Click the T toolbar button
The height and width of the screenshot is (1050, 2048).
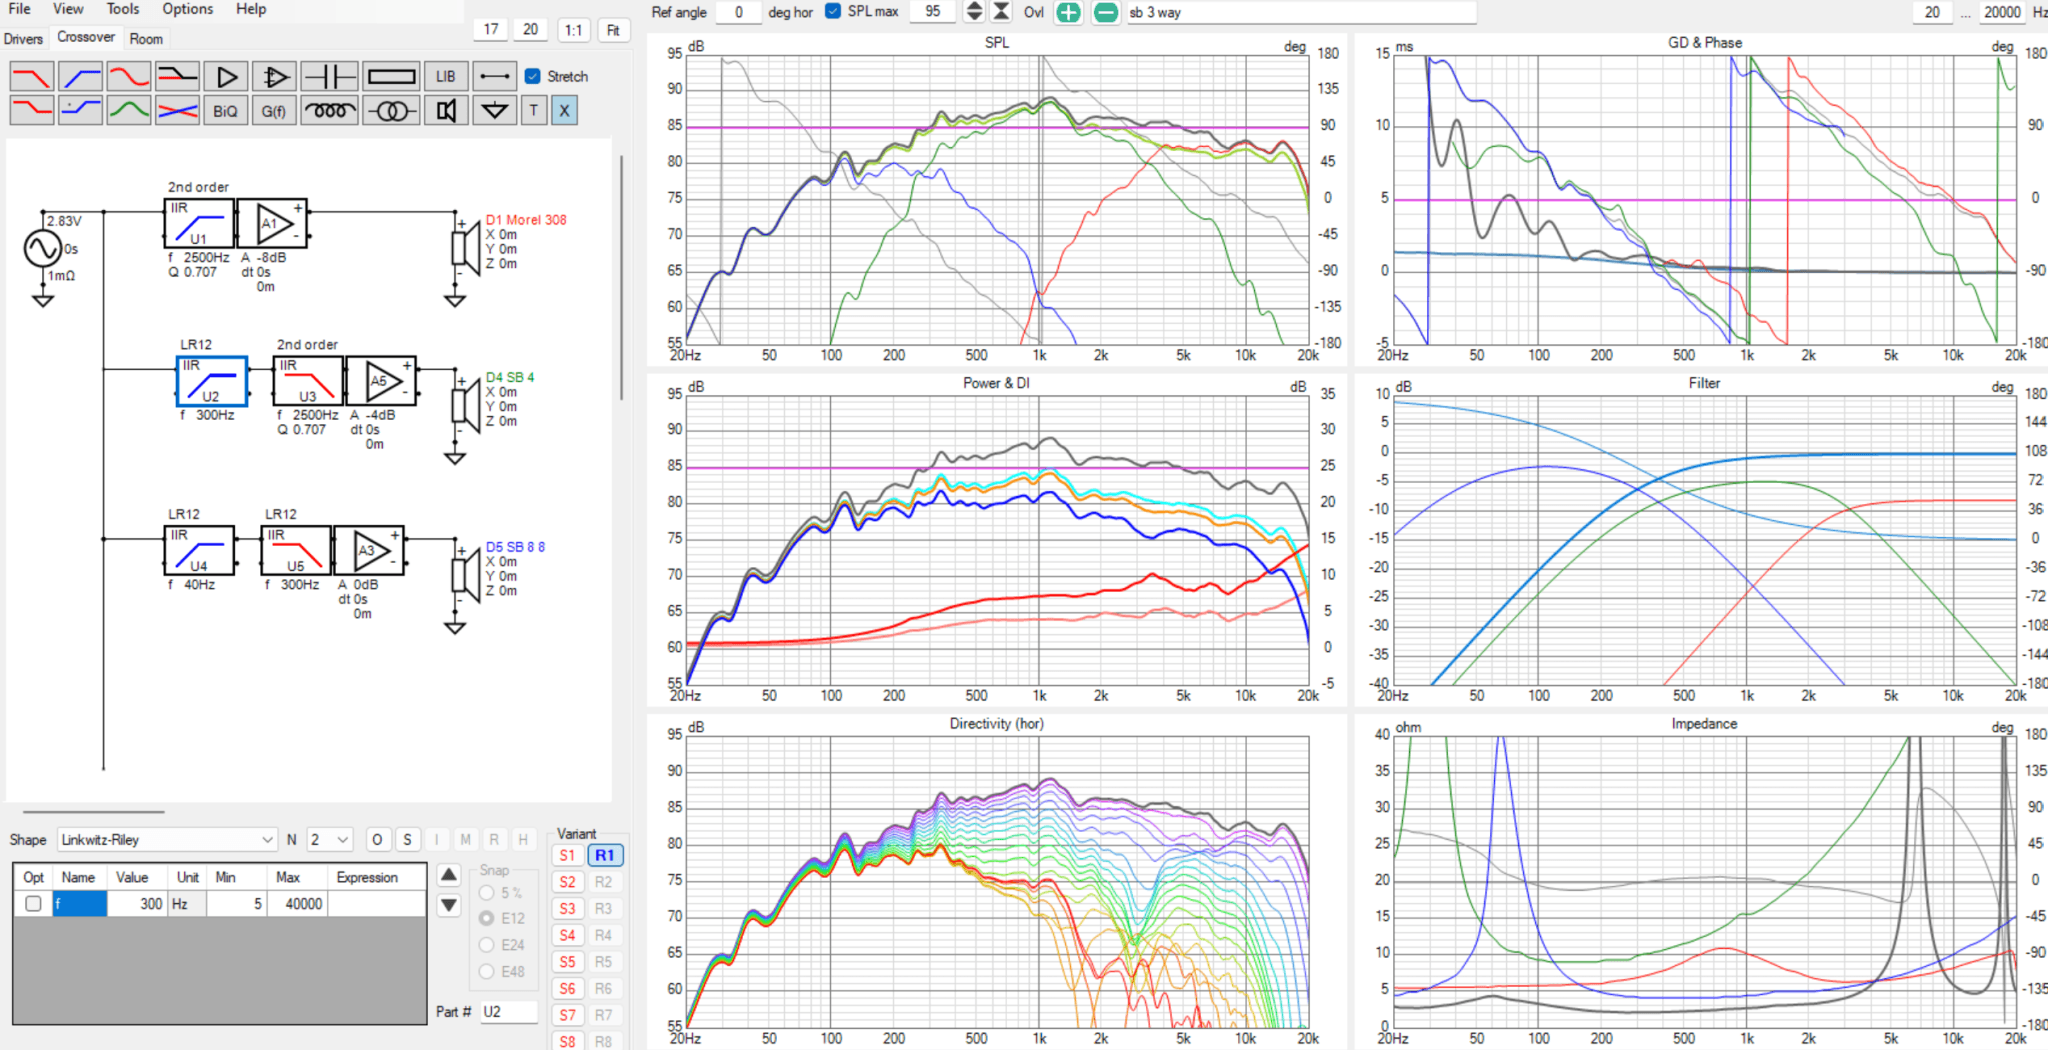click(x=534, y=110)
